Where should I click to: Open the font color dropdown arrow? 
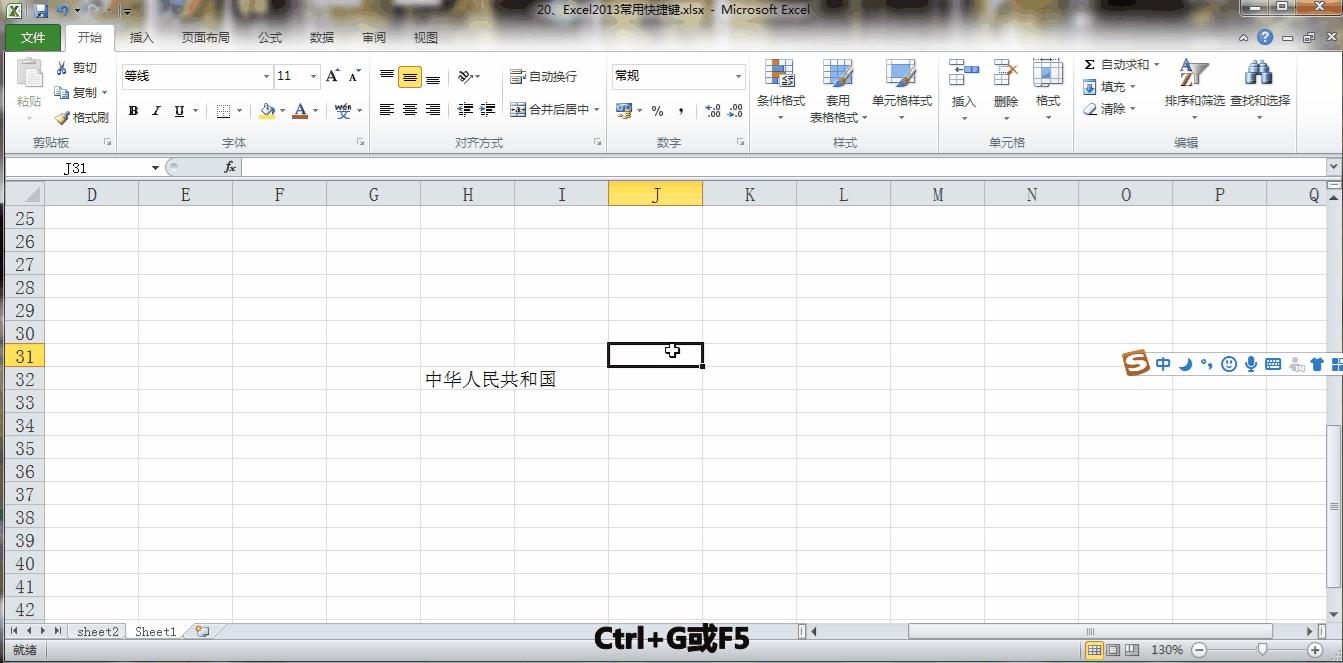coord(313,111)
